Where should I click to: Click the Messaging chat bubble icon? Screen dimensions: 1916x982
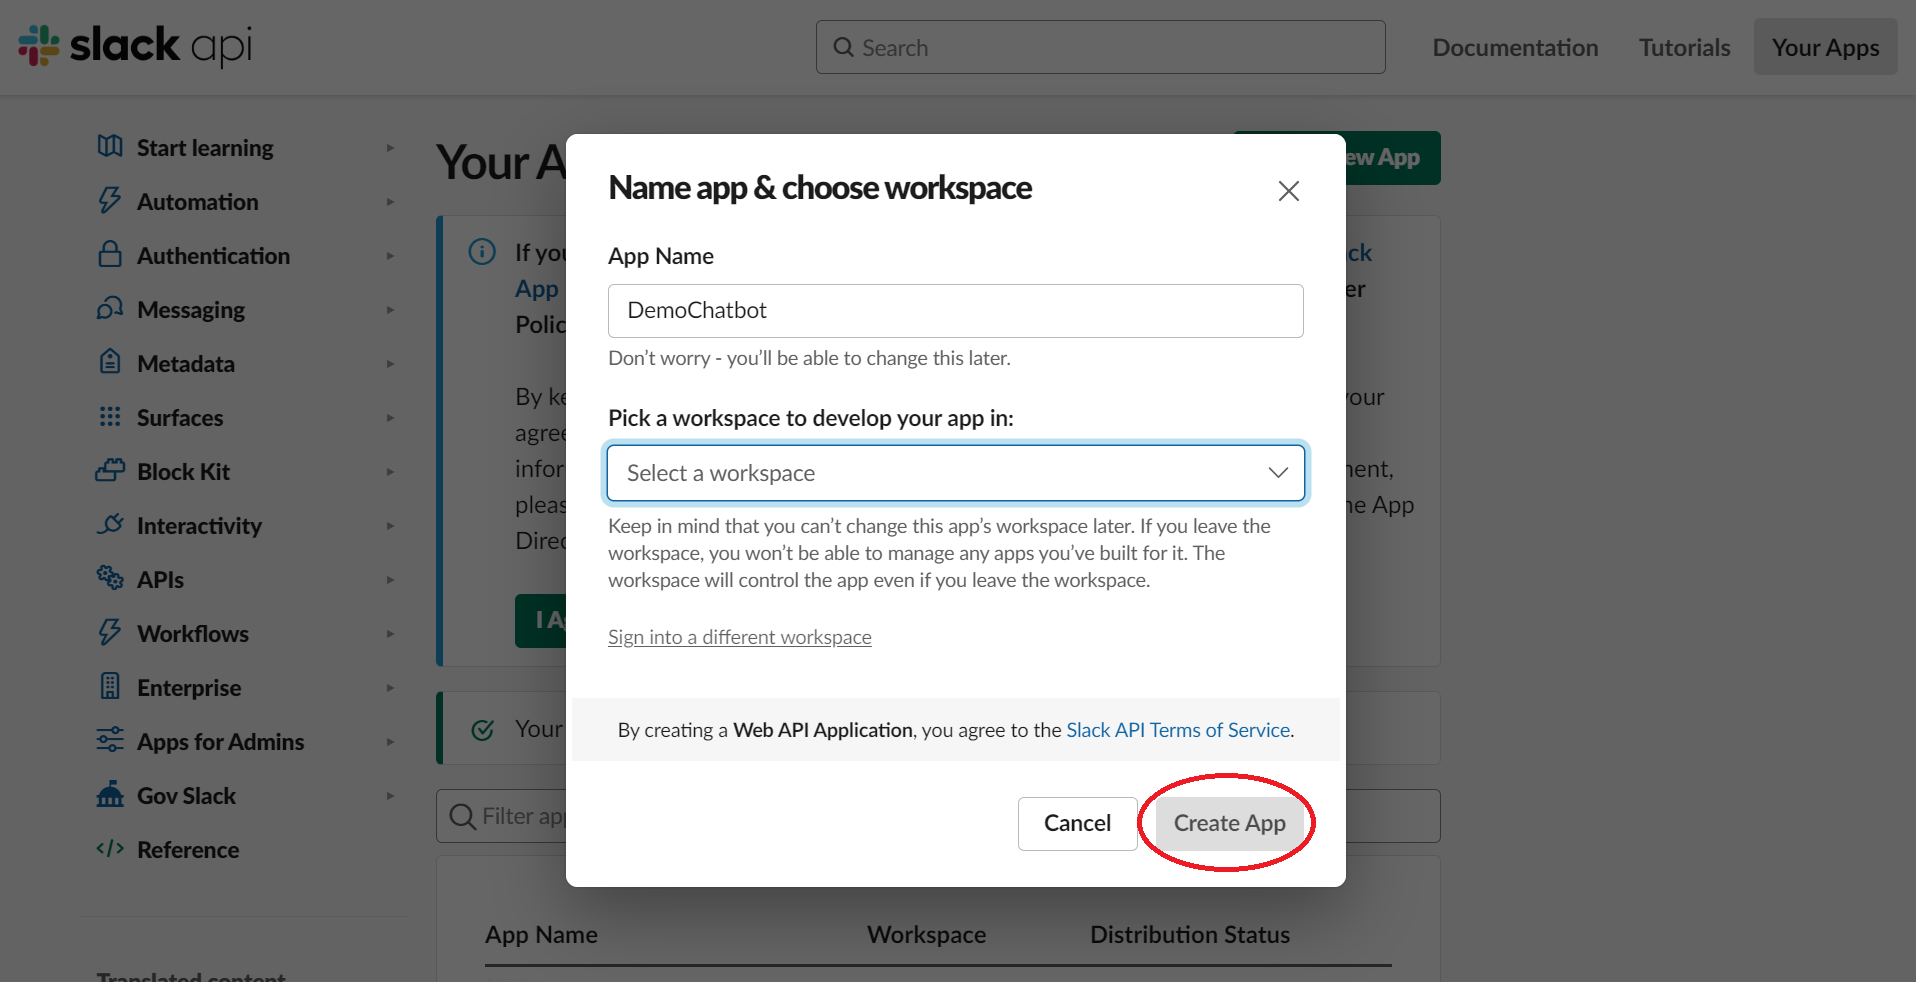pyautogui.click(x=110, y=309)
